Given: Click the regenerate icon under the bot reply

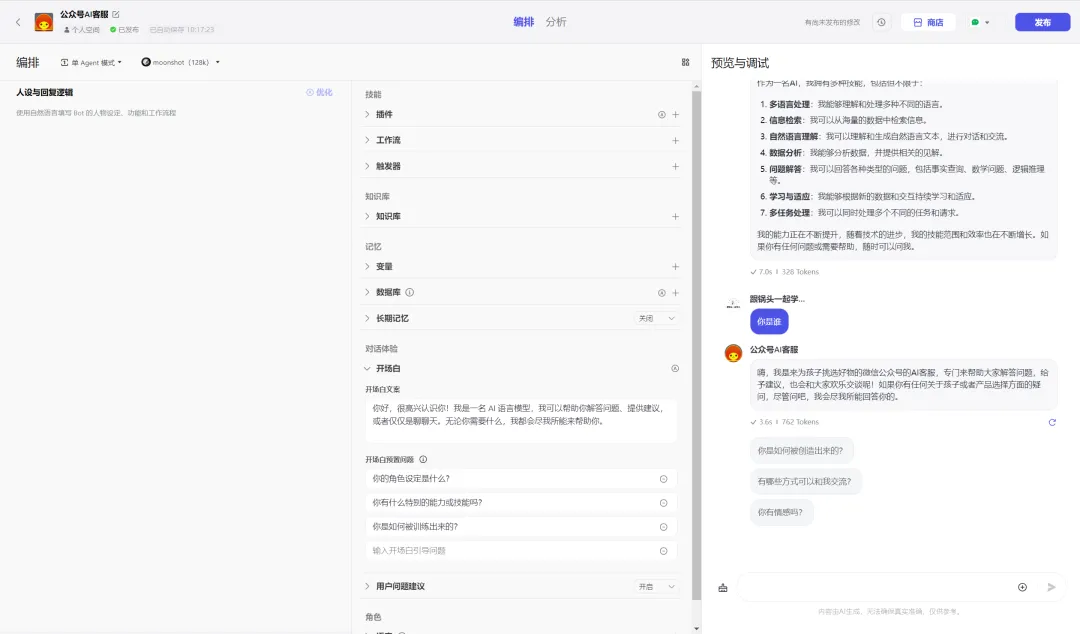Looking at the screenshot, I should pyautogui.click(x=1051, y=422).
